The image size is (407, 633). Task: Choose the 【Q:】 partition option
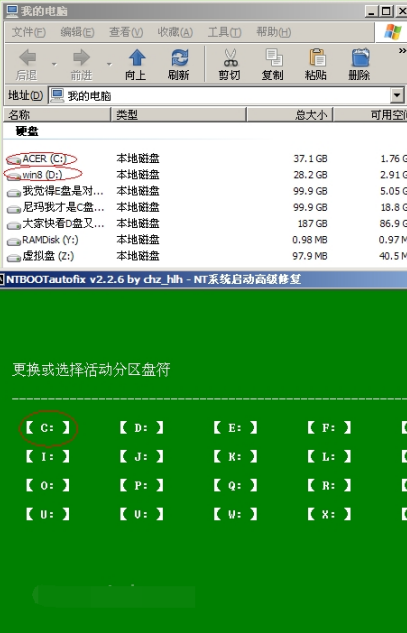pyautogui.click(x=235, y=485)
